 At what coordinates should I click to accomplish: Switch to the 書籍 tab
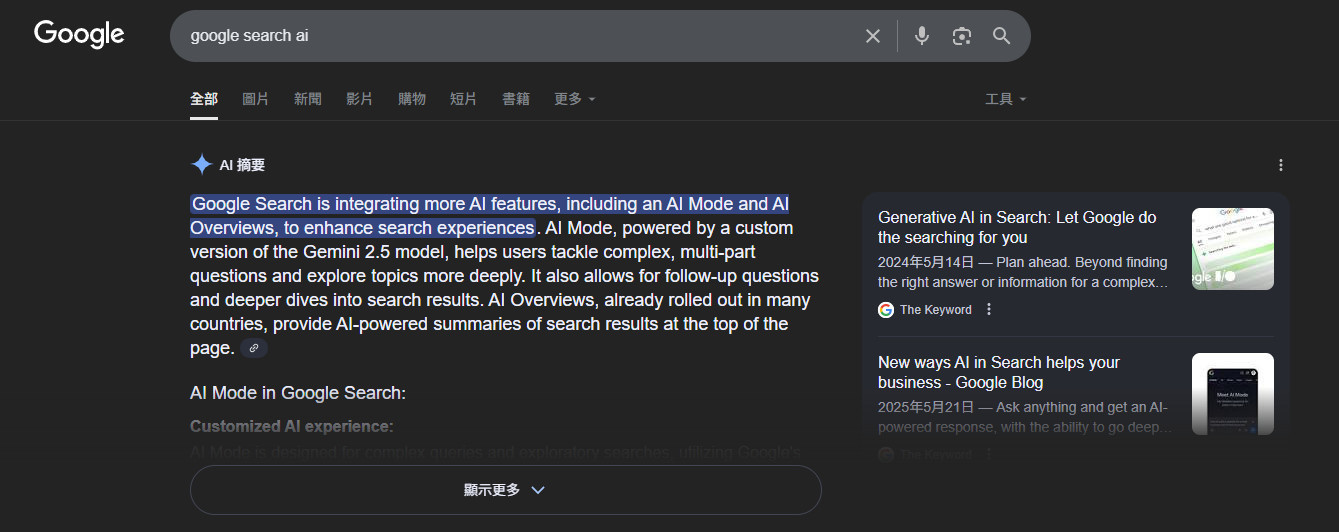516,99
